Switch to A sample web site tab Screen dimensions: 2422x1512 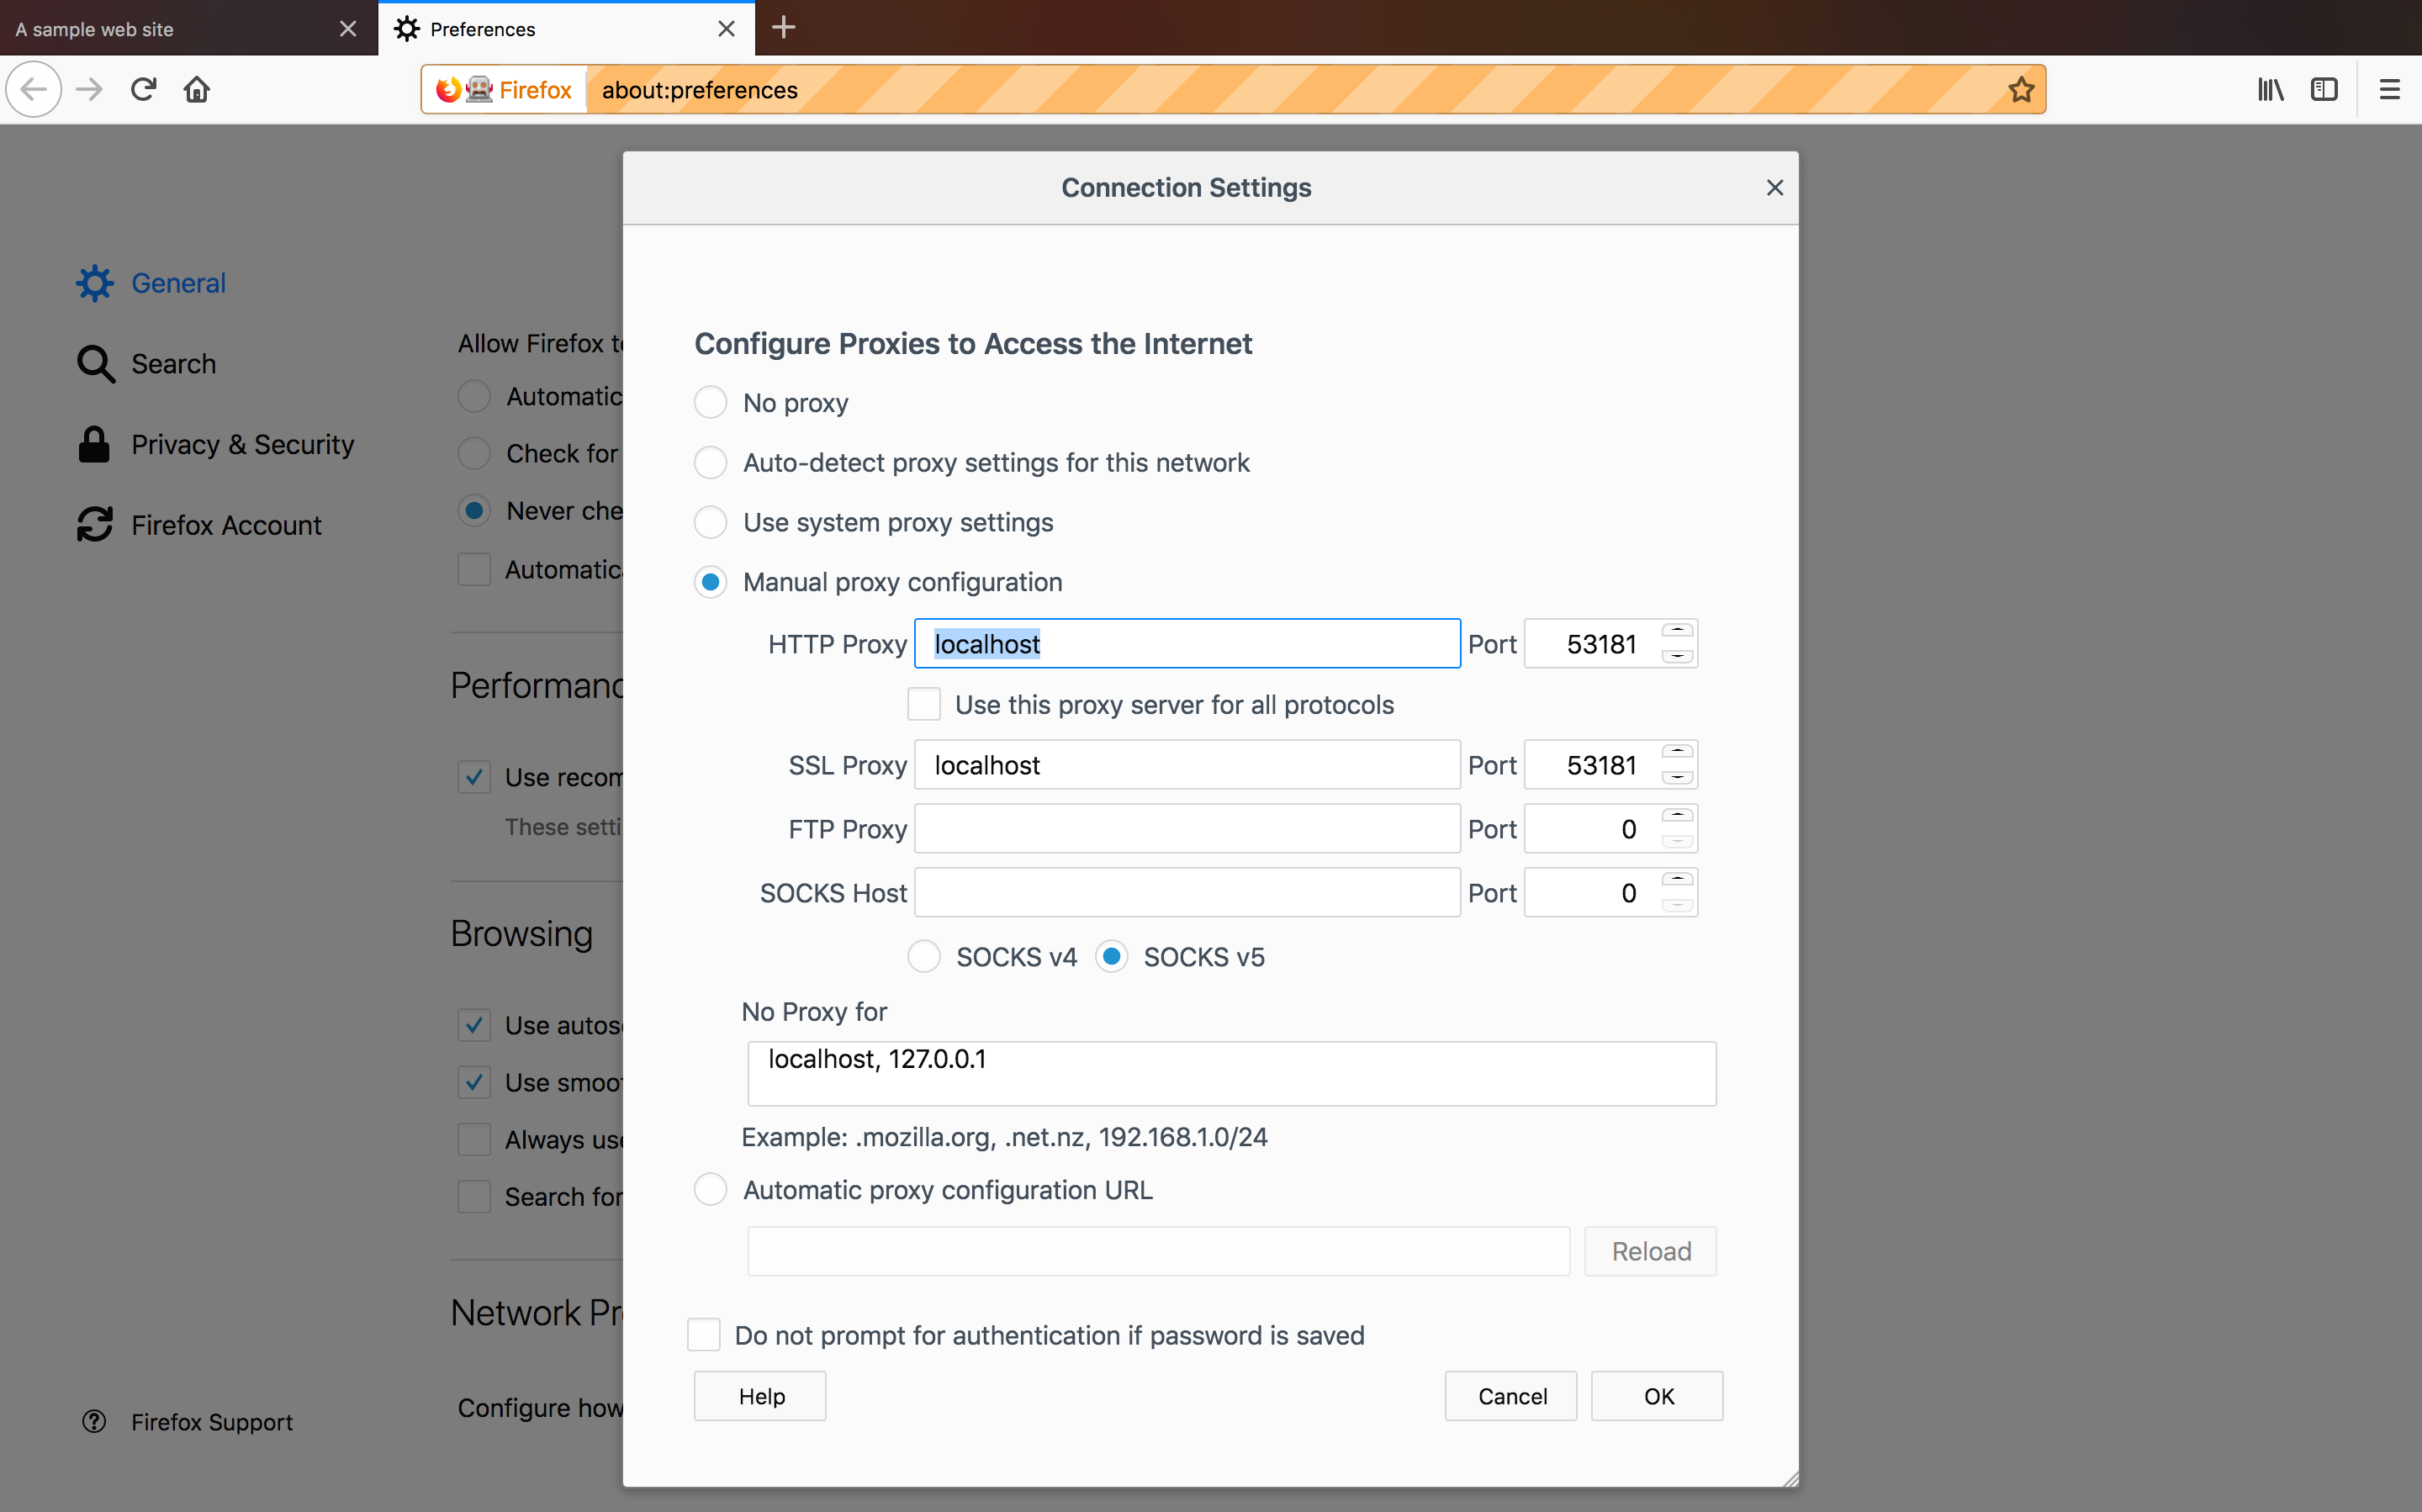pyautogui.click(x=160, y=29)
